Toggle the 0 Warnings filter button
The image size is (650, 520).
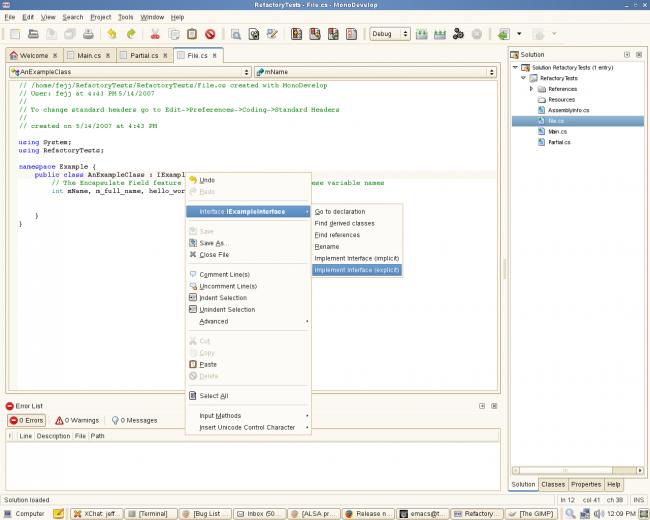[x=77, y=420]
